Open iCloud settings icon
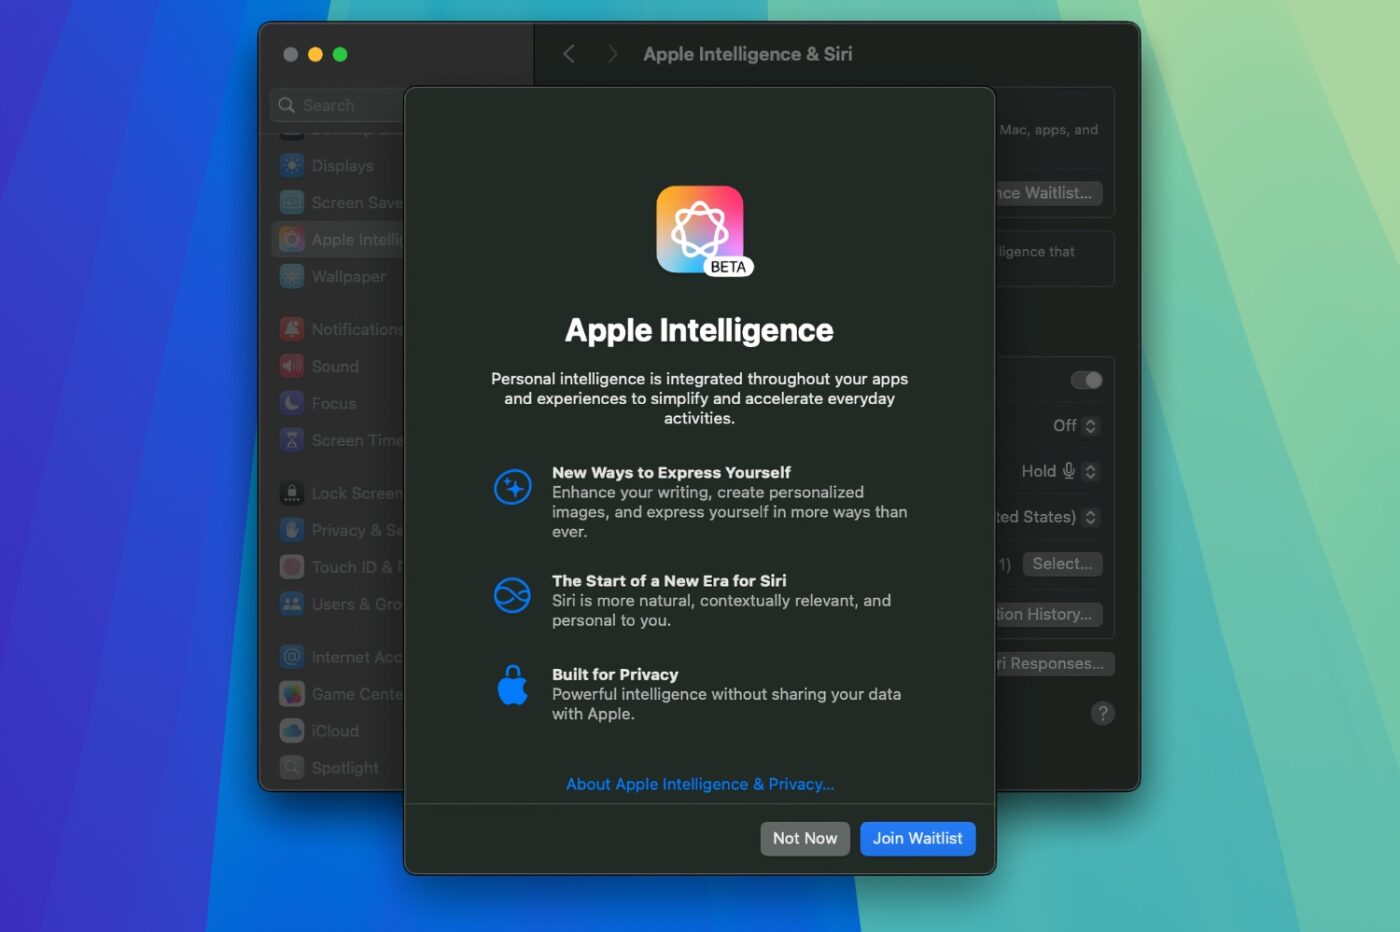The image size is (1400, 932). pos(292,731)
